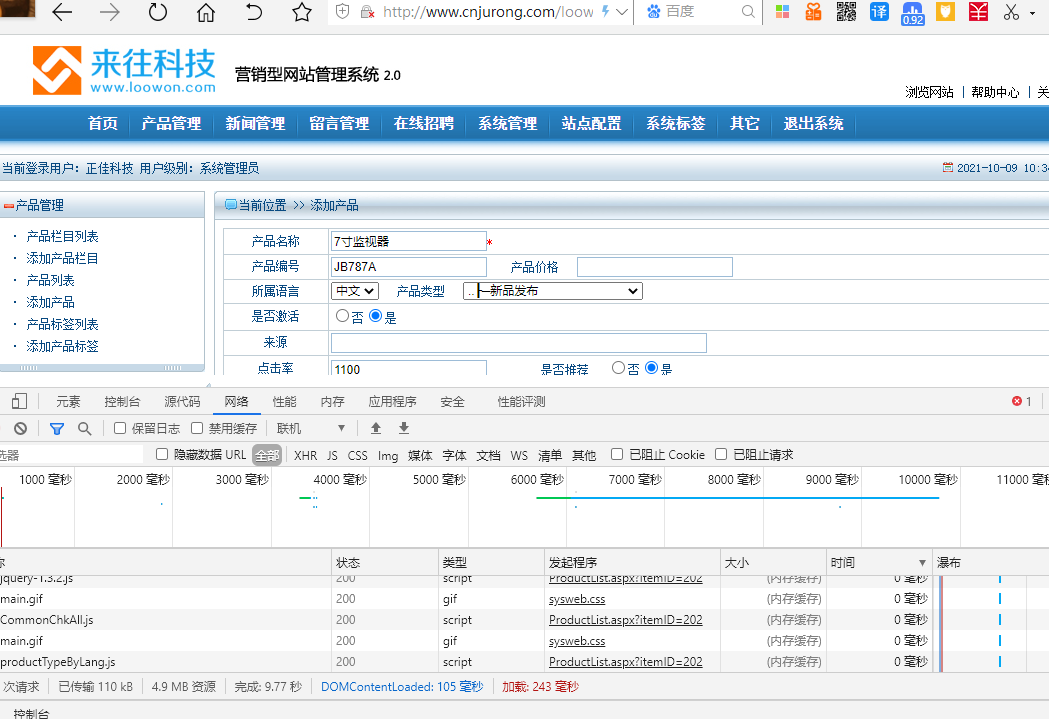Viewport: 1049px width, 719px height.
Task: Open the QR code extension icon
Action: coord(846,12)
